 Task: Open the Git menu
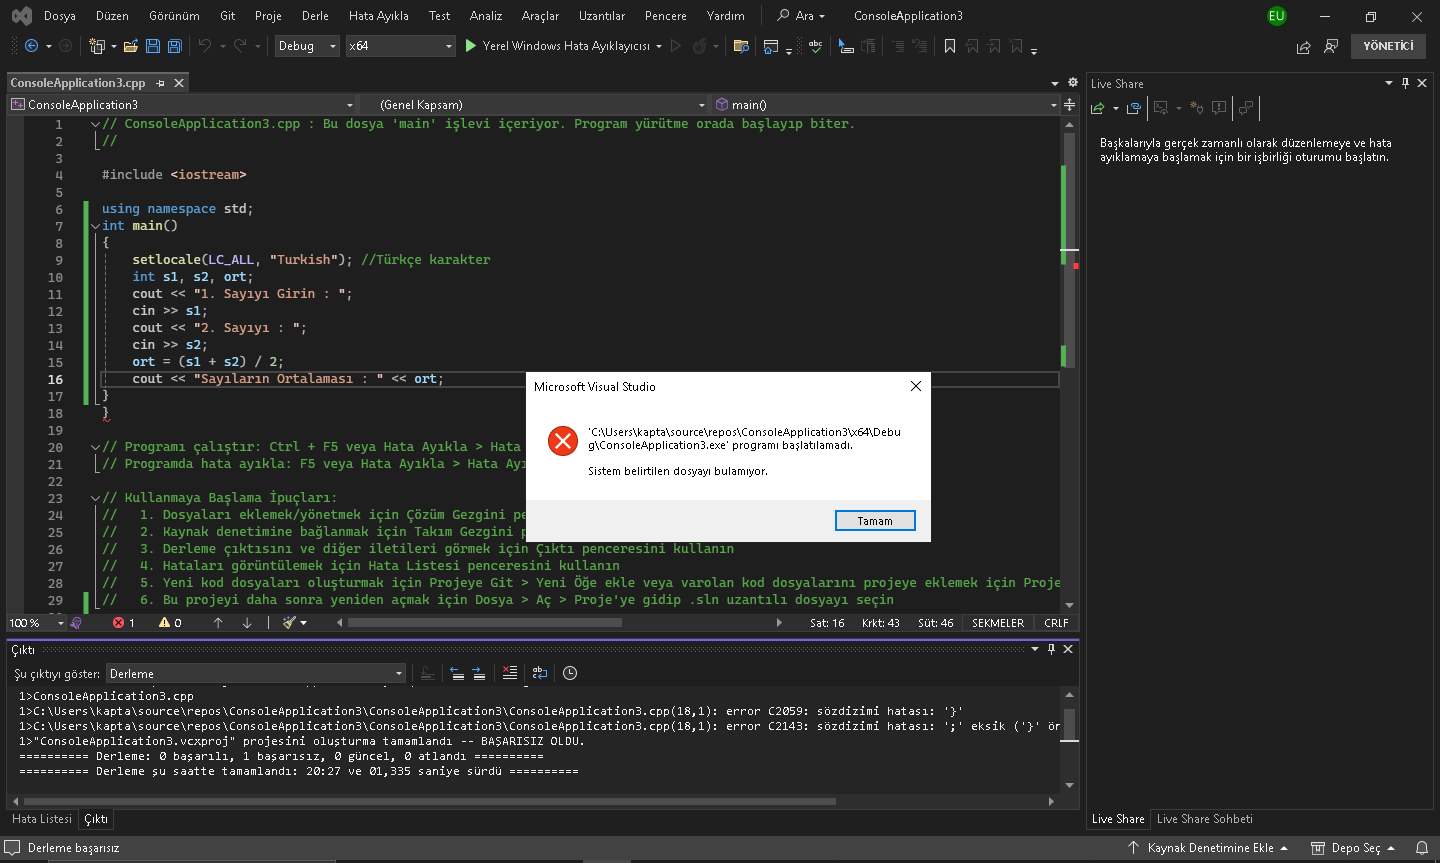(228, 16)
